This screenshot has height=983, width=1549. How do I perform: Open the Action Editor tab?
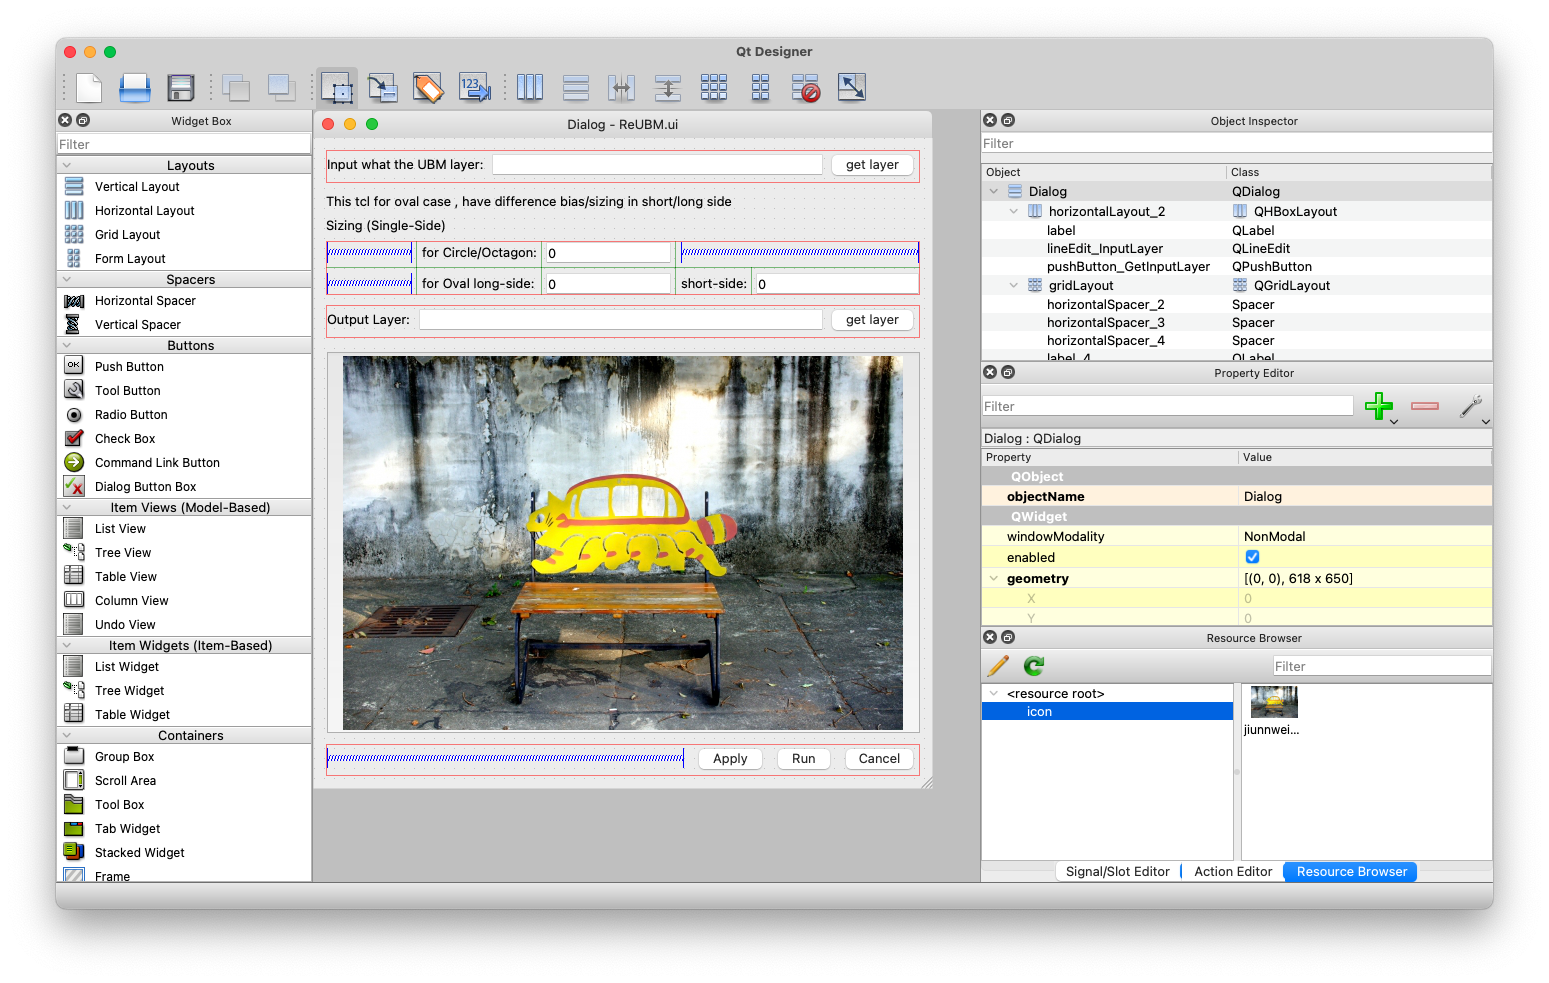pos(1233,872)
